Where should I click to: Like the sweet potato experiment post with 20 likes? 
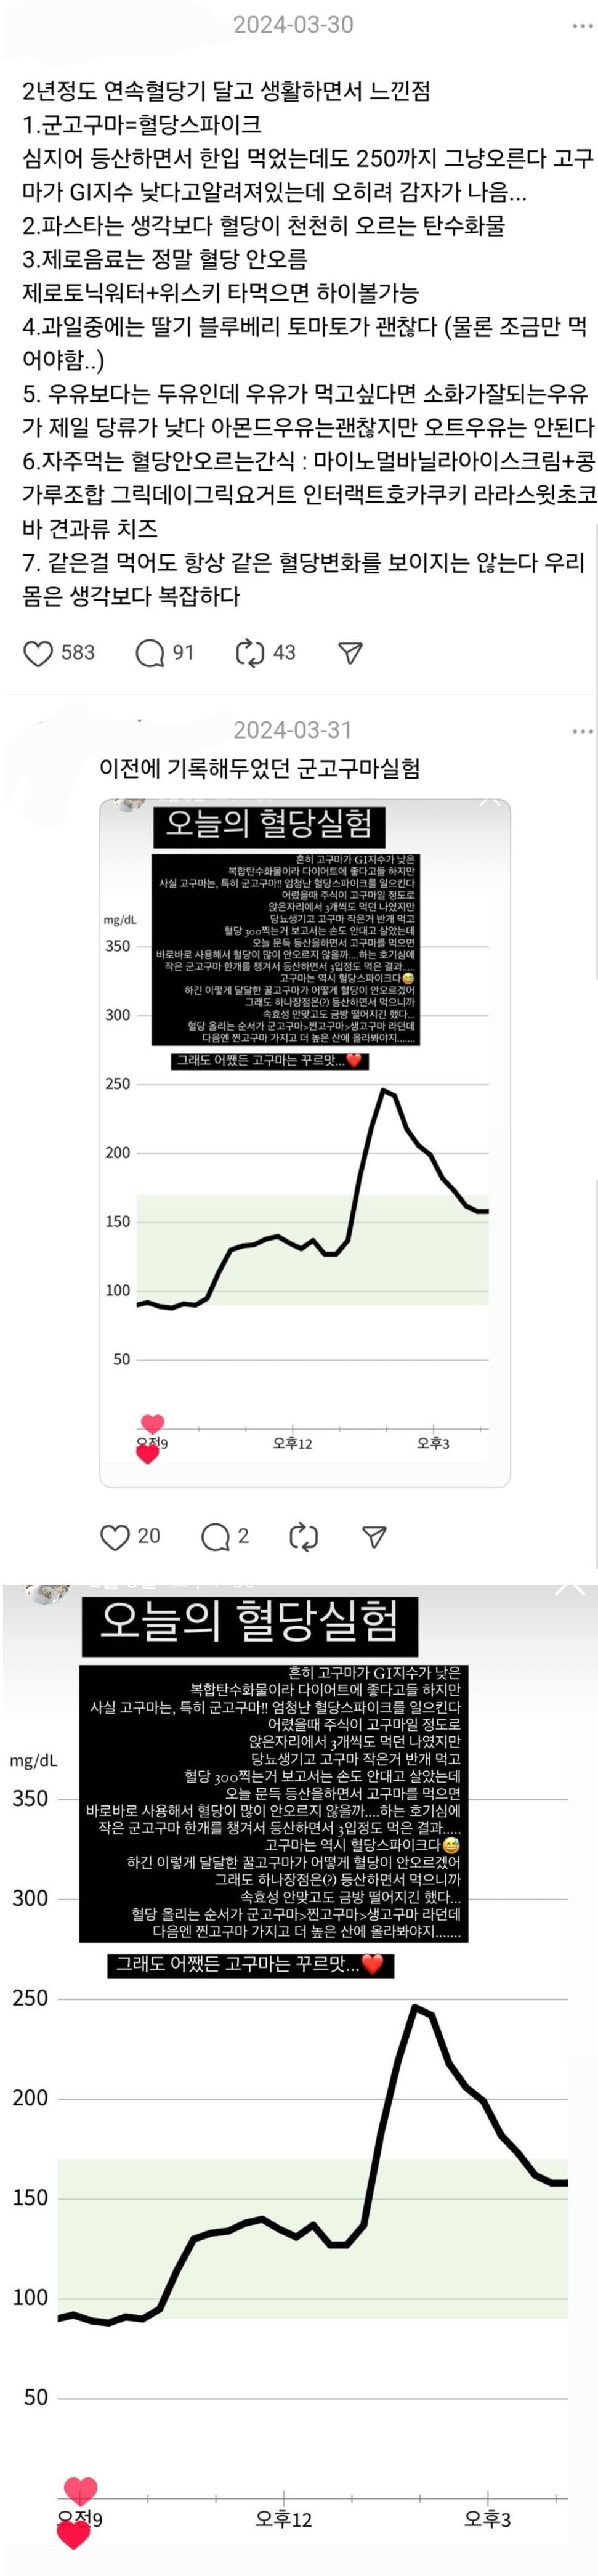pyautogui.click(x=115, y=1536)
